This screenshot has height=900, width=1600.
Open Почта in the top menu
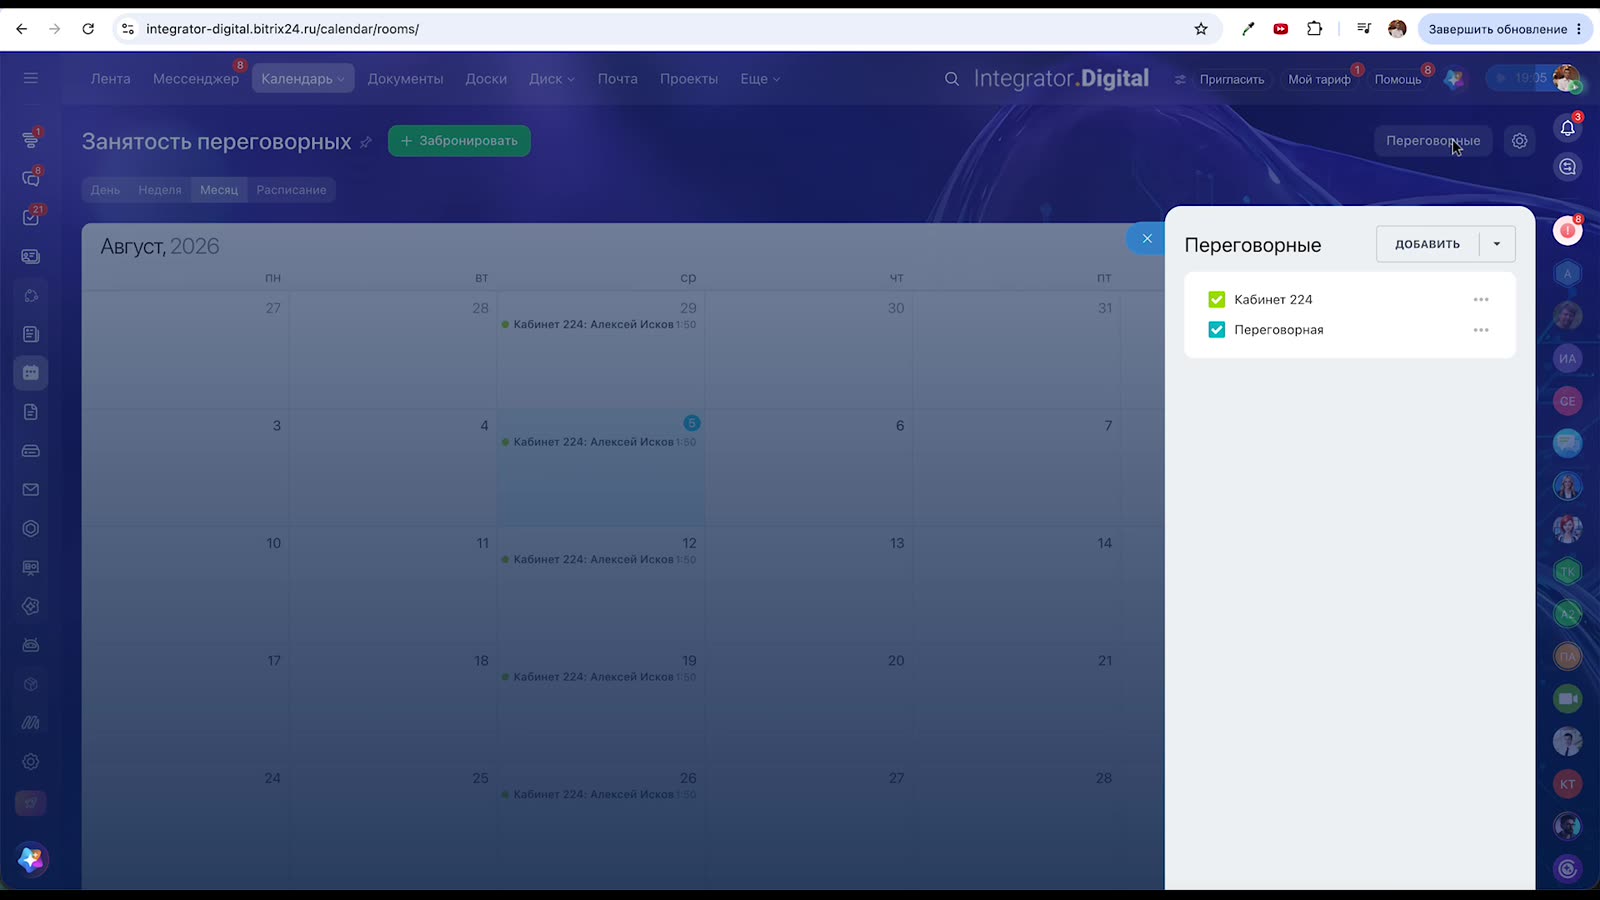point(618,79)
